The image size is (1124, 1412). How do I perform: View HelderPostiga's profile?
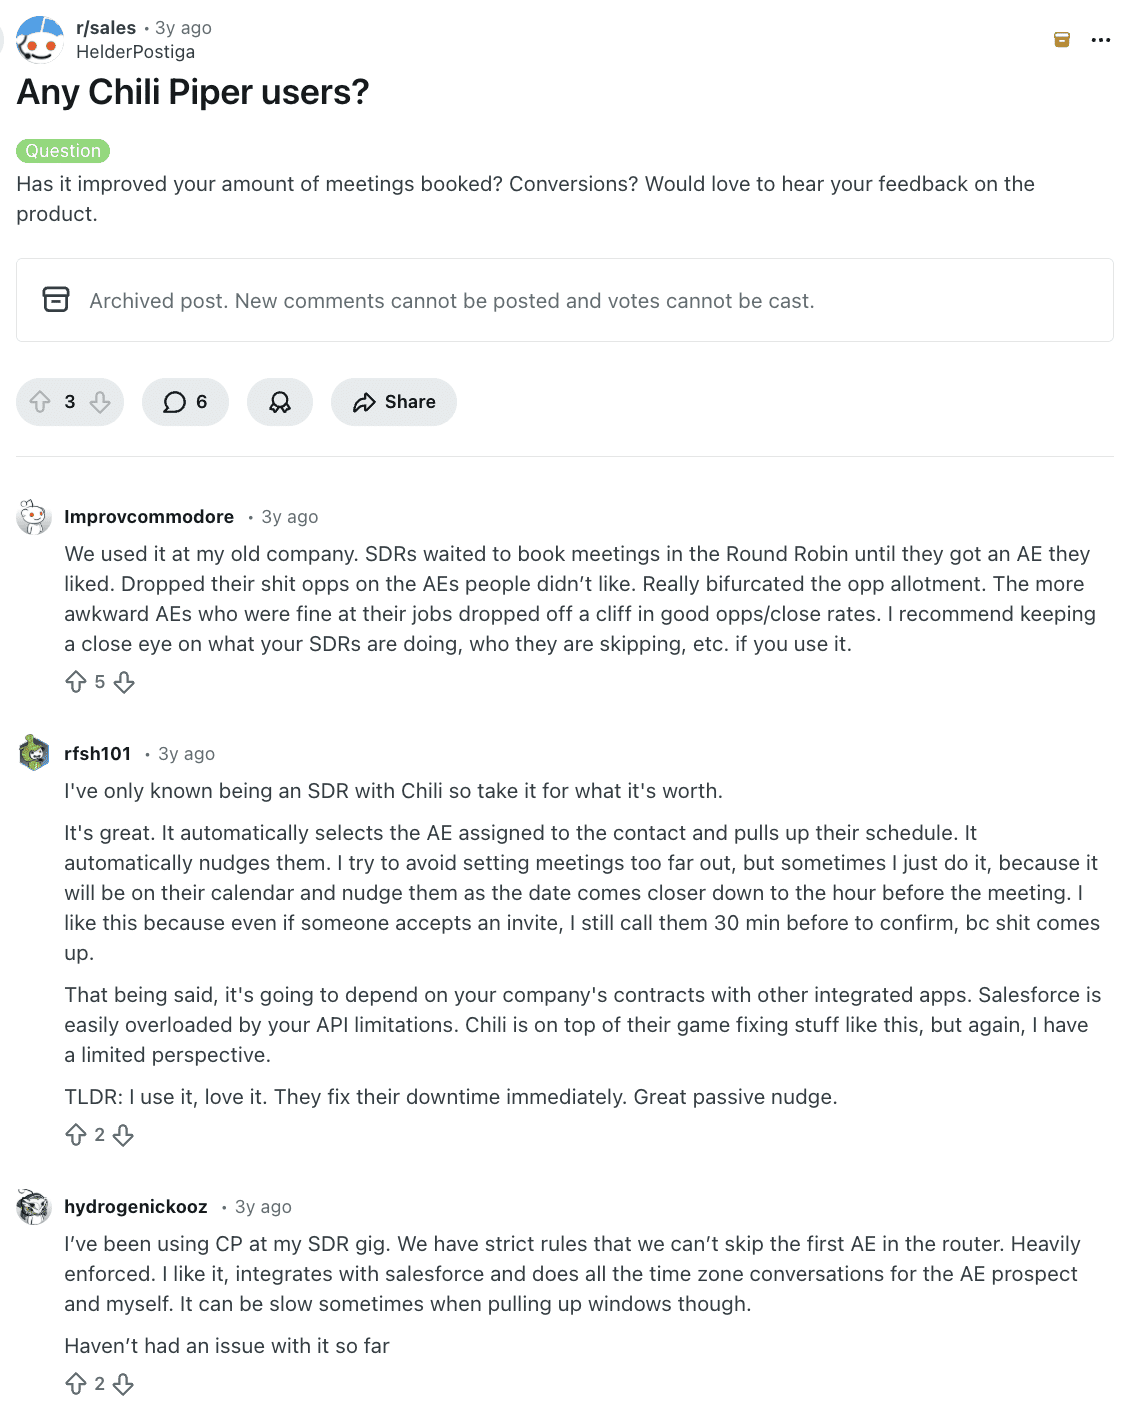[136, 52]
